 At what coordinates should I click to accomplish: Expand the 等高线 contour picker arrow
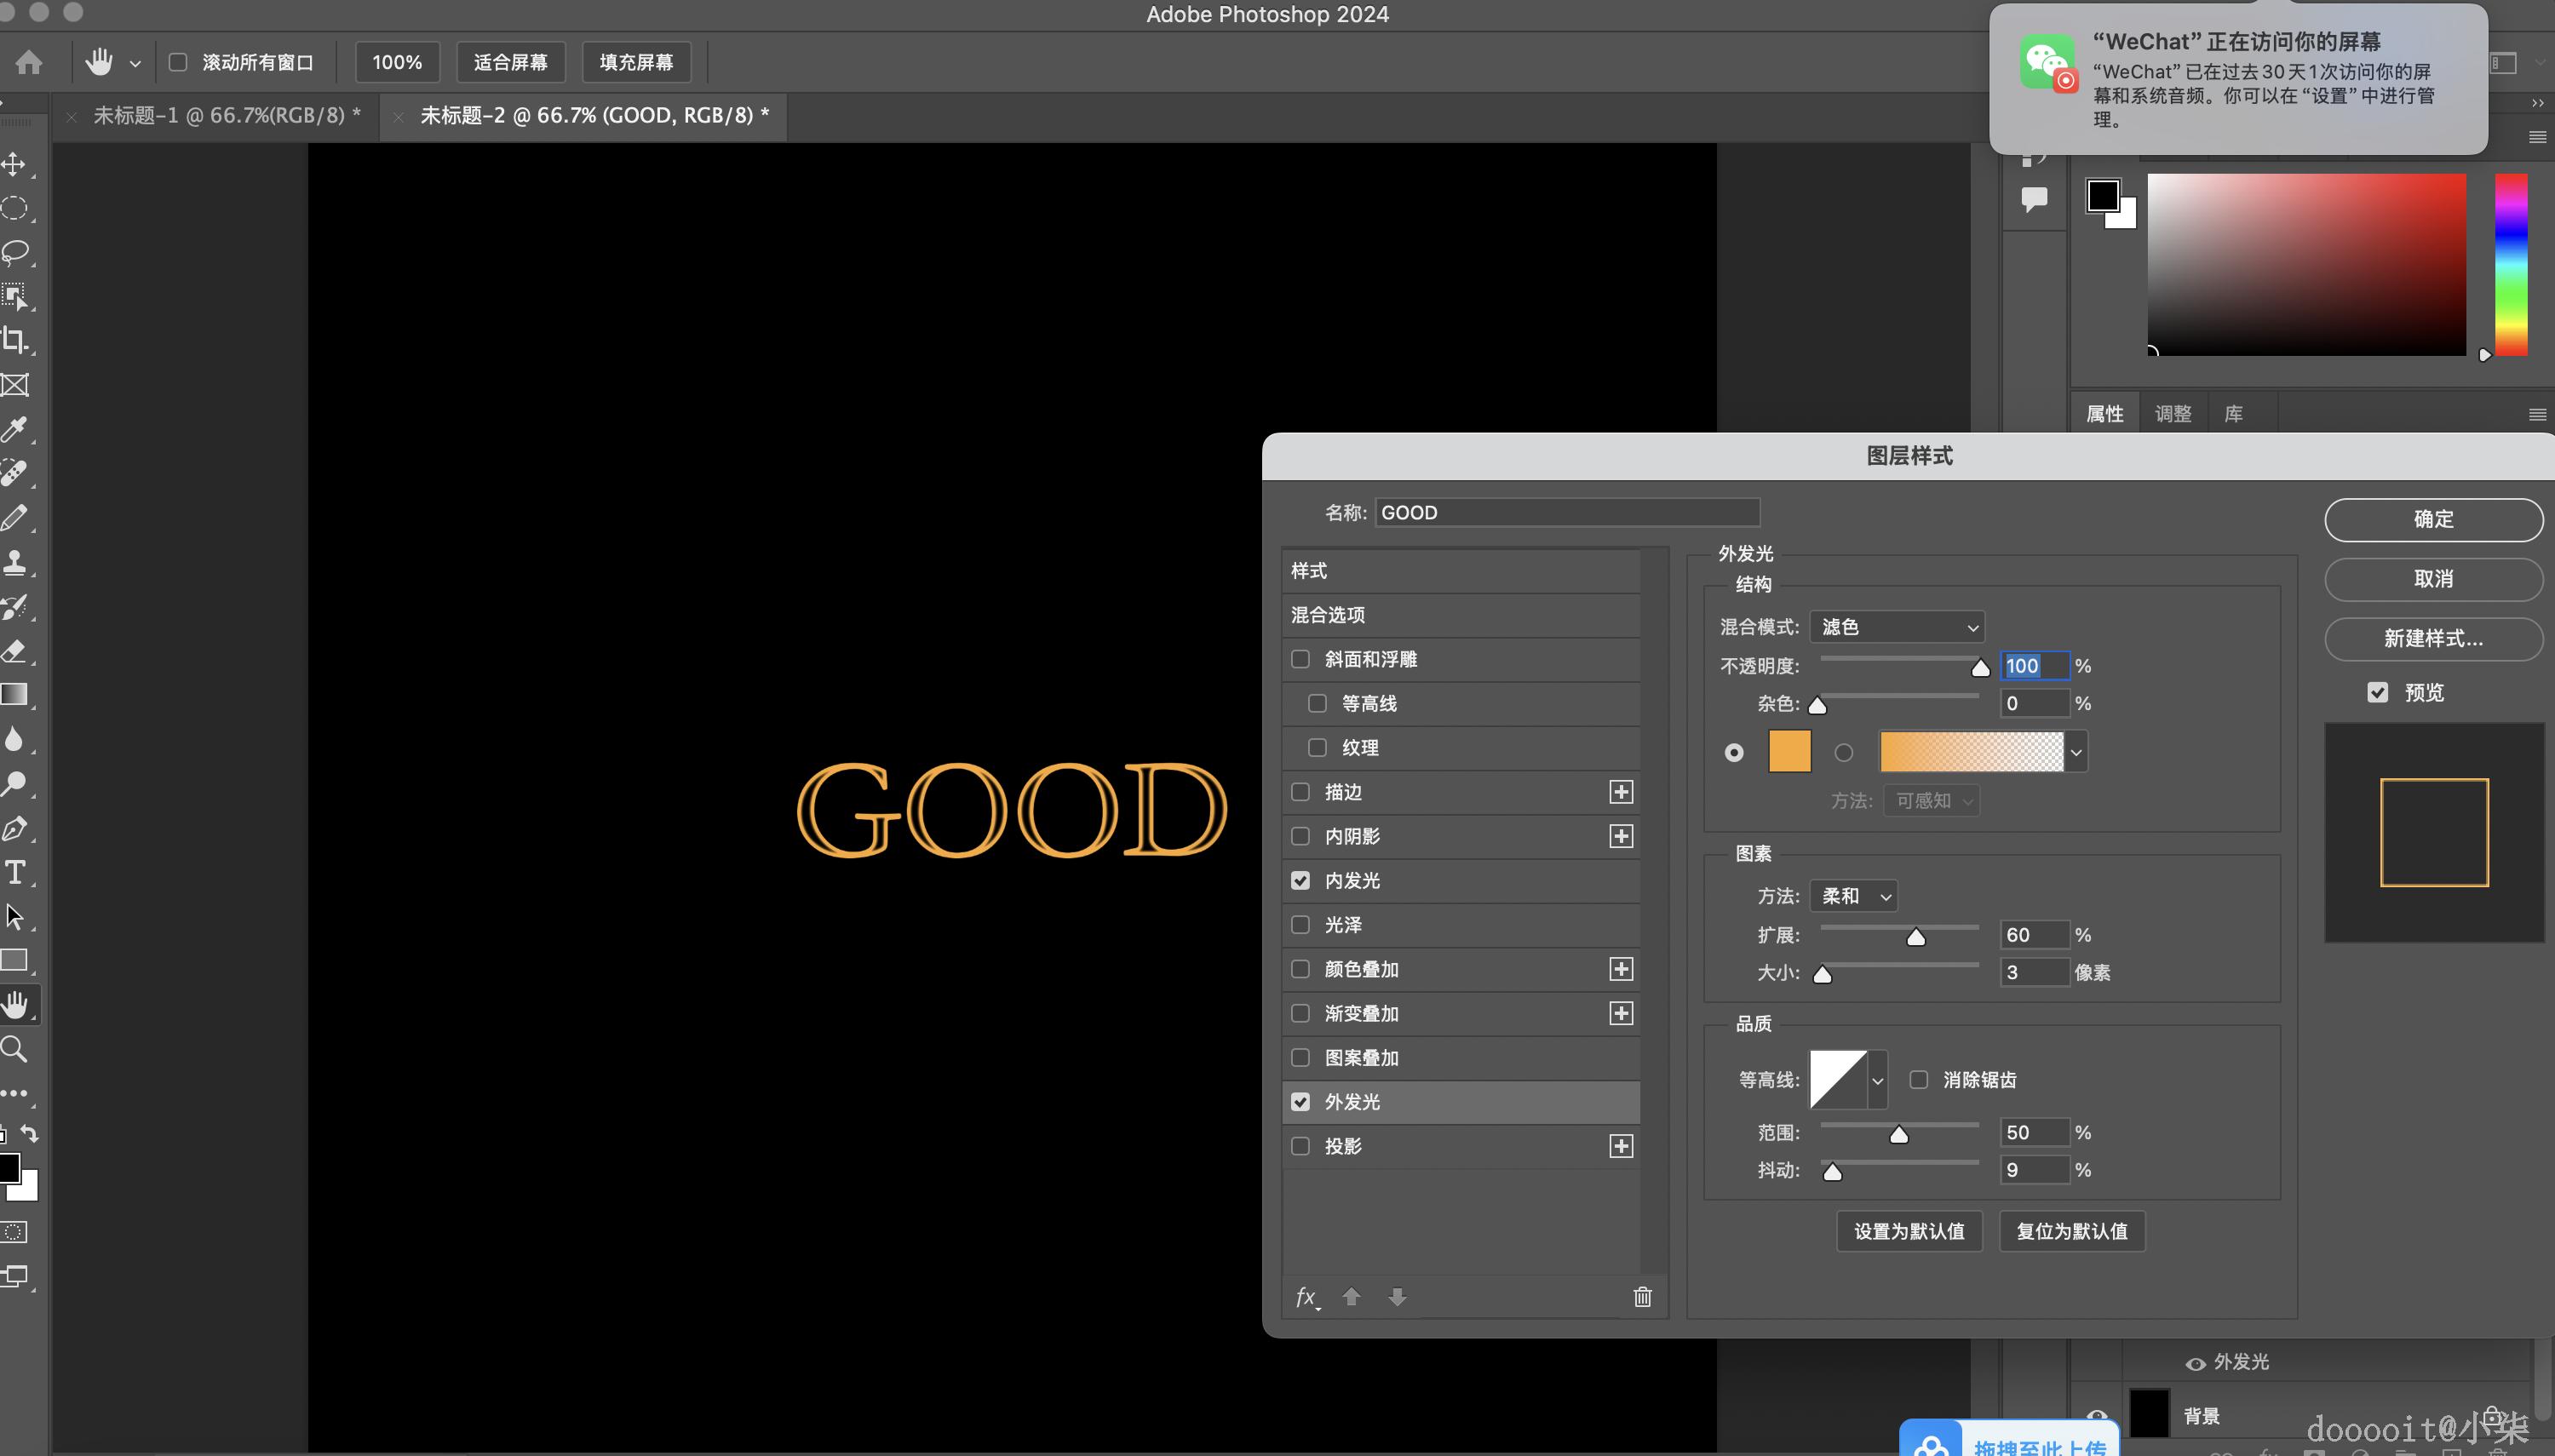1877,1080
